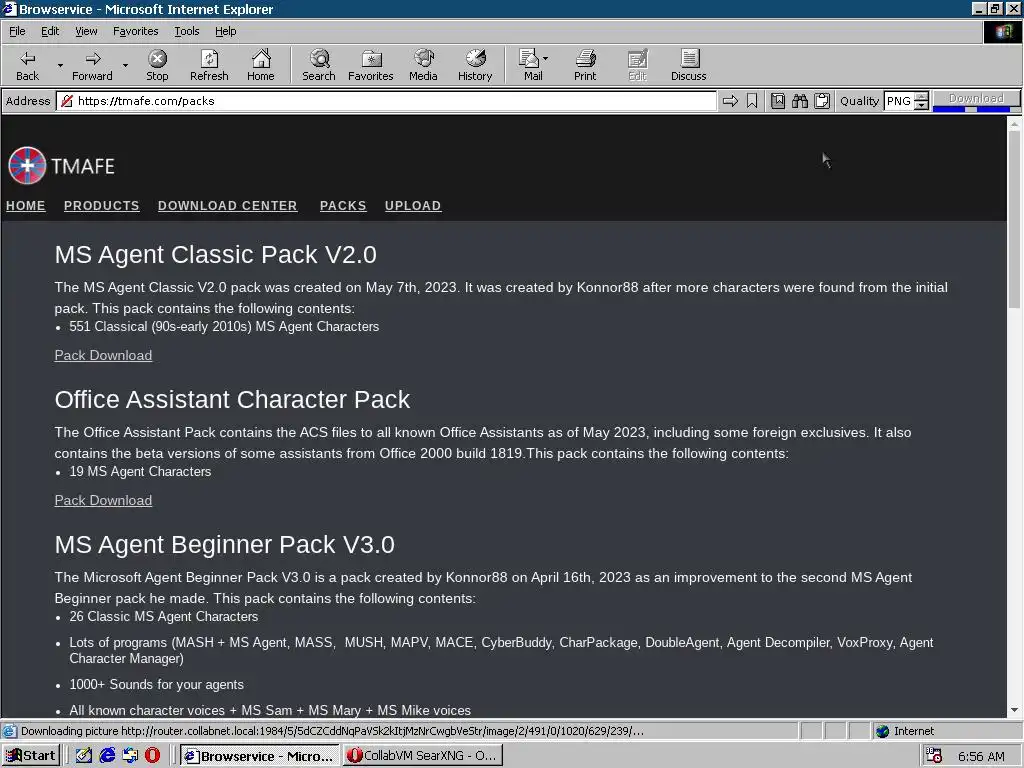Launch Opera from the Quick Launch bar

coord(152,756)
